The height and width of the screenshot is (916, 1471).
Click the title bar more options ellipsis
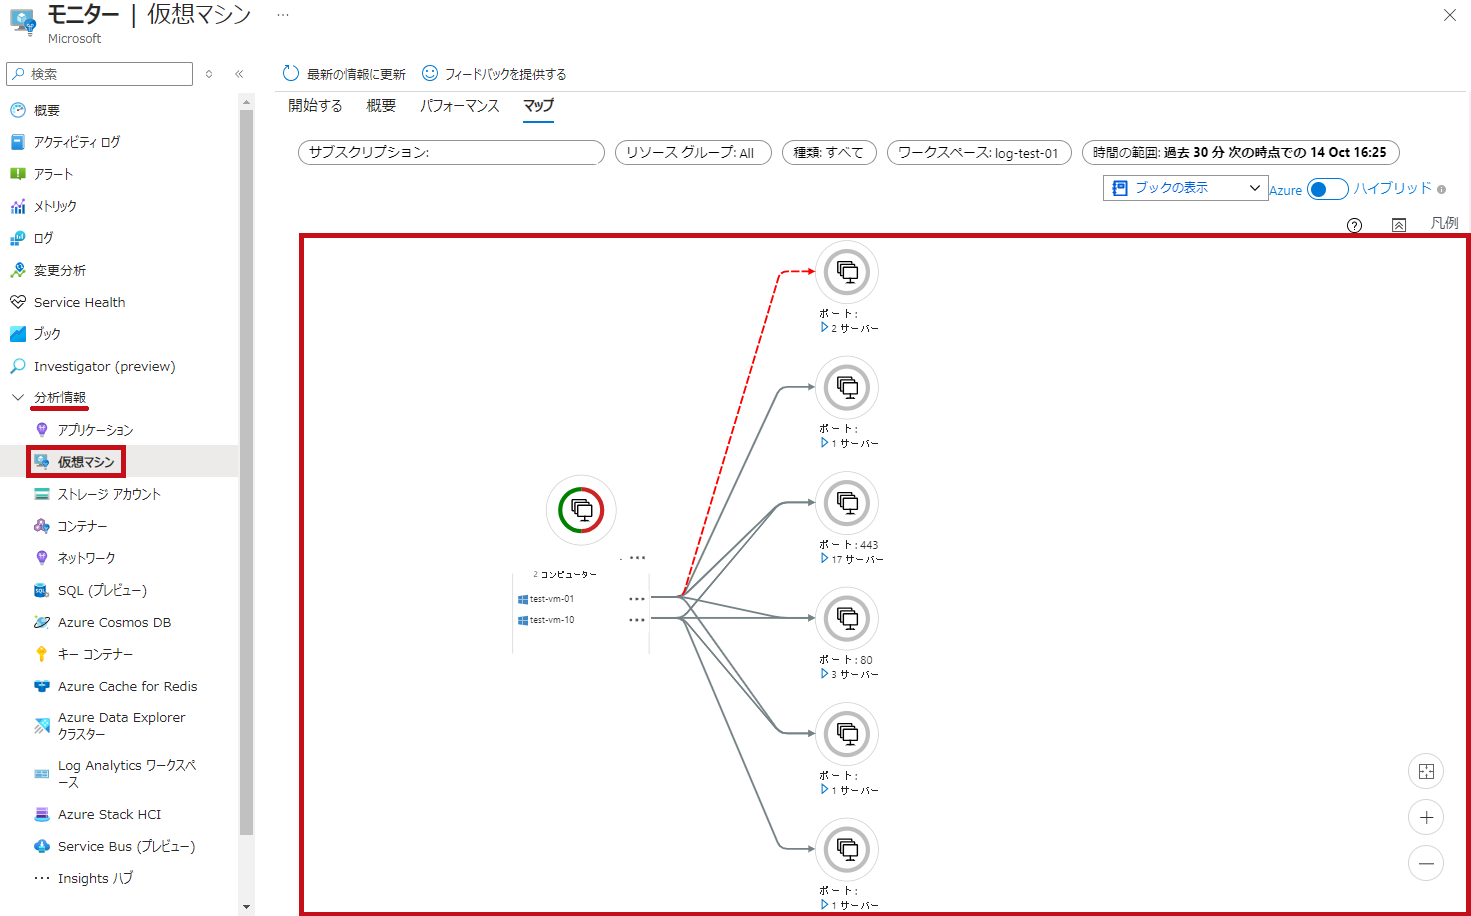pos(283,15)
